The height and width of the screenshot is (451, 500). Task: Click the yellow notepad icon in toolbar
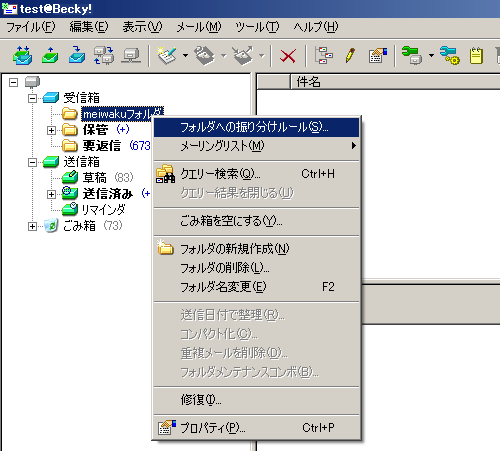pos(476,56)
